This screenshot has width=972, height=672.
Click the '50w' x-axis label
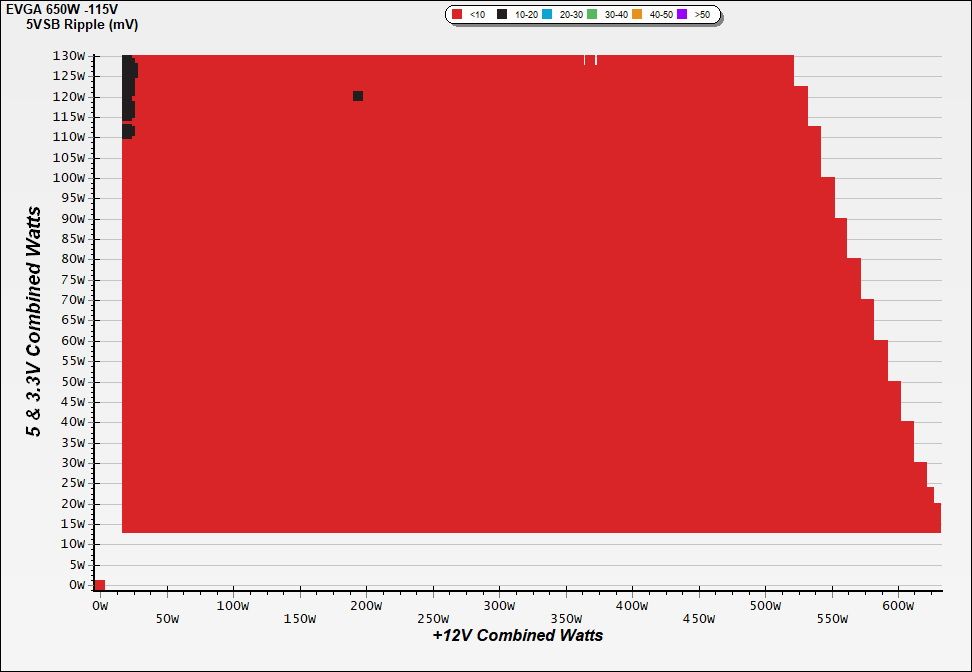[167, 619]
